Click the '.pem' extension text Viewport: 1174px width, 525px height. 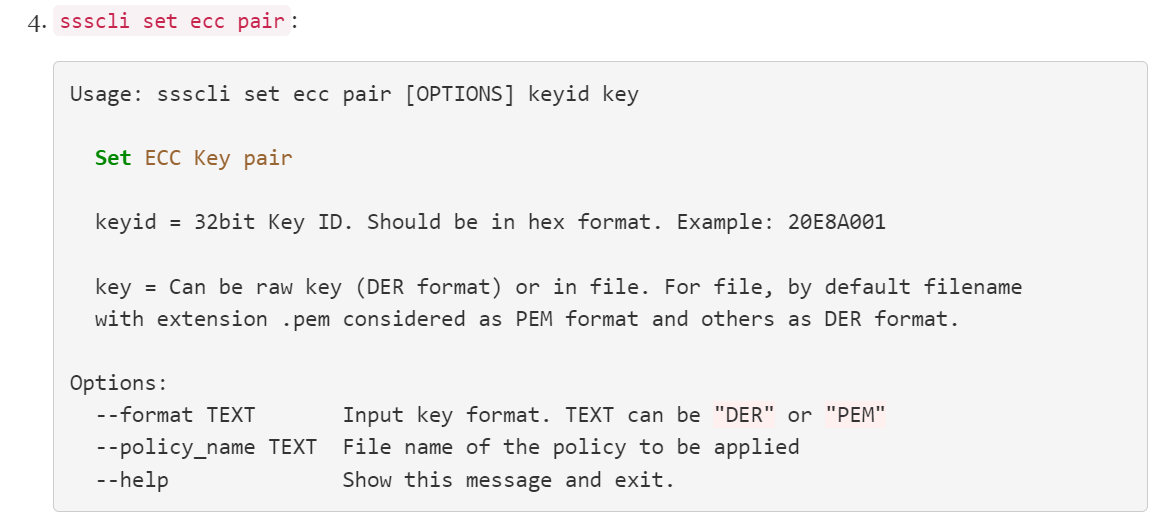pyautogui.click(x=305, y=319)
